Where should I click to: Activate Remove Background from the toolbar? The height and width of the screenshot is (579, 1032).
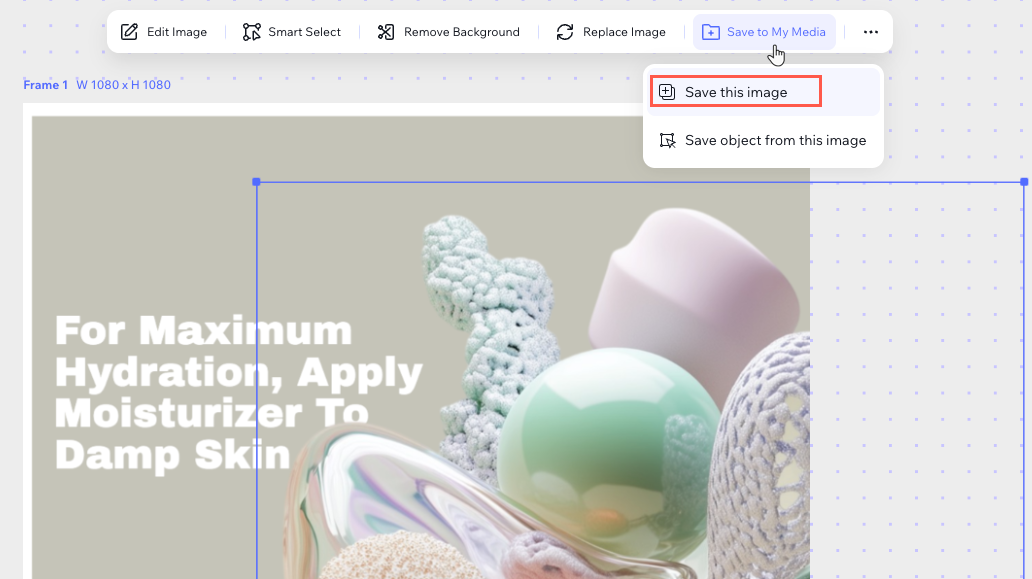(x=448, y=31)
